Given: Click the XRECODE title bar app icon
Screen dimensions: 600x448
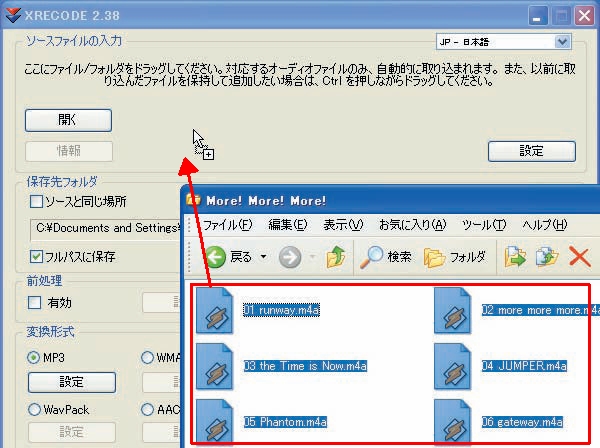Looking at the screenshot, I should coord(13,15).
